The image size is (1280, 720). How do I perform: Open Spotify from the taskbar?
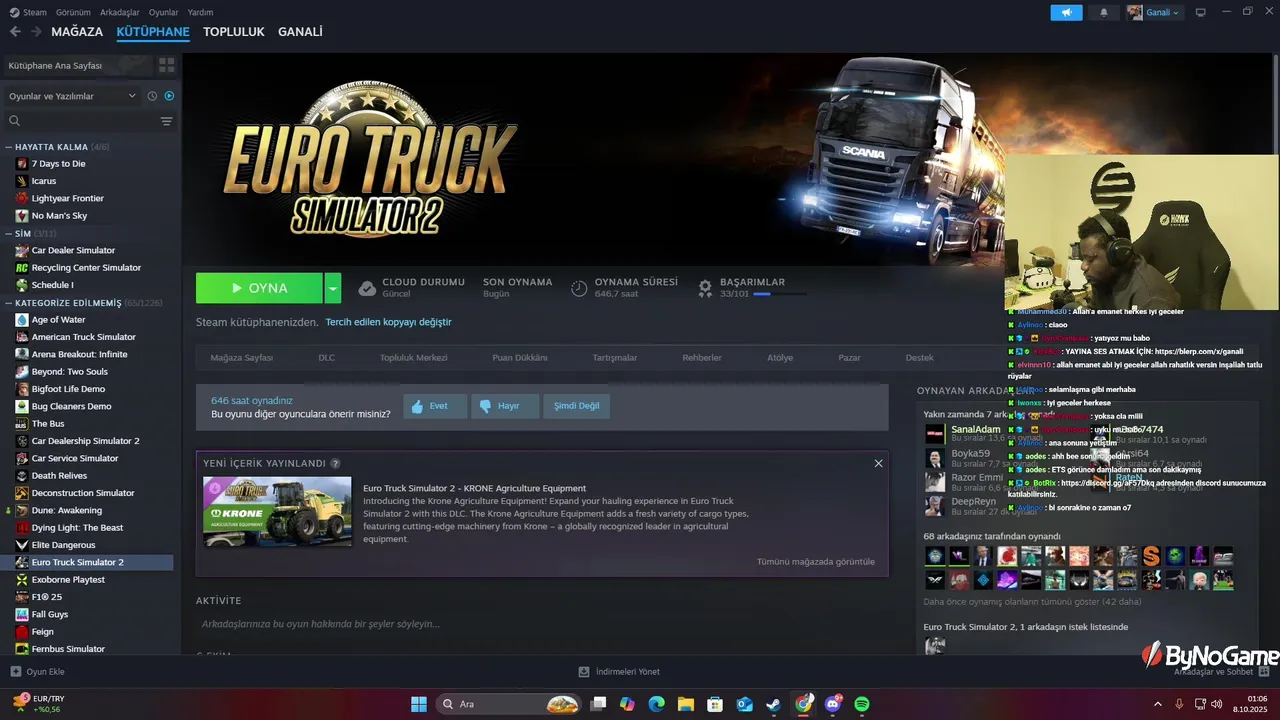click(862, 704)
